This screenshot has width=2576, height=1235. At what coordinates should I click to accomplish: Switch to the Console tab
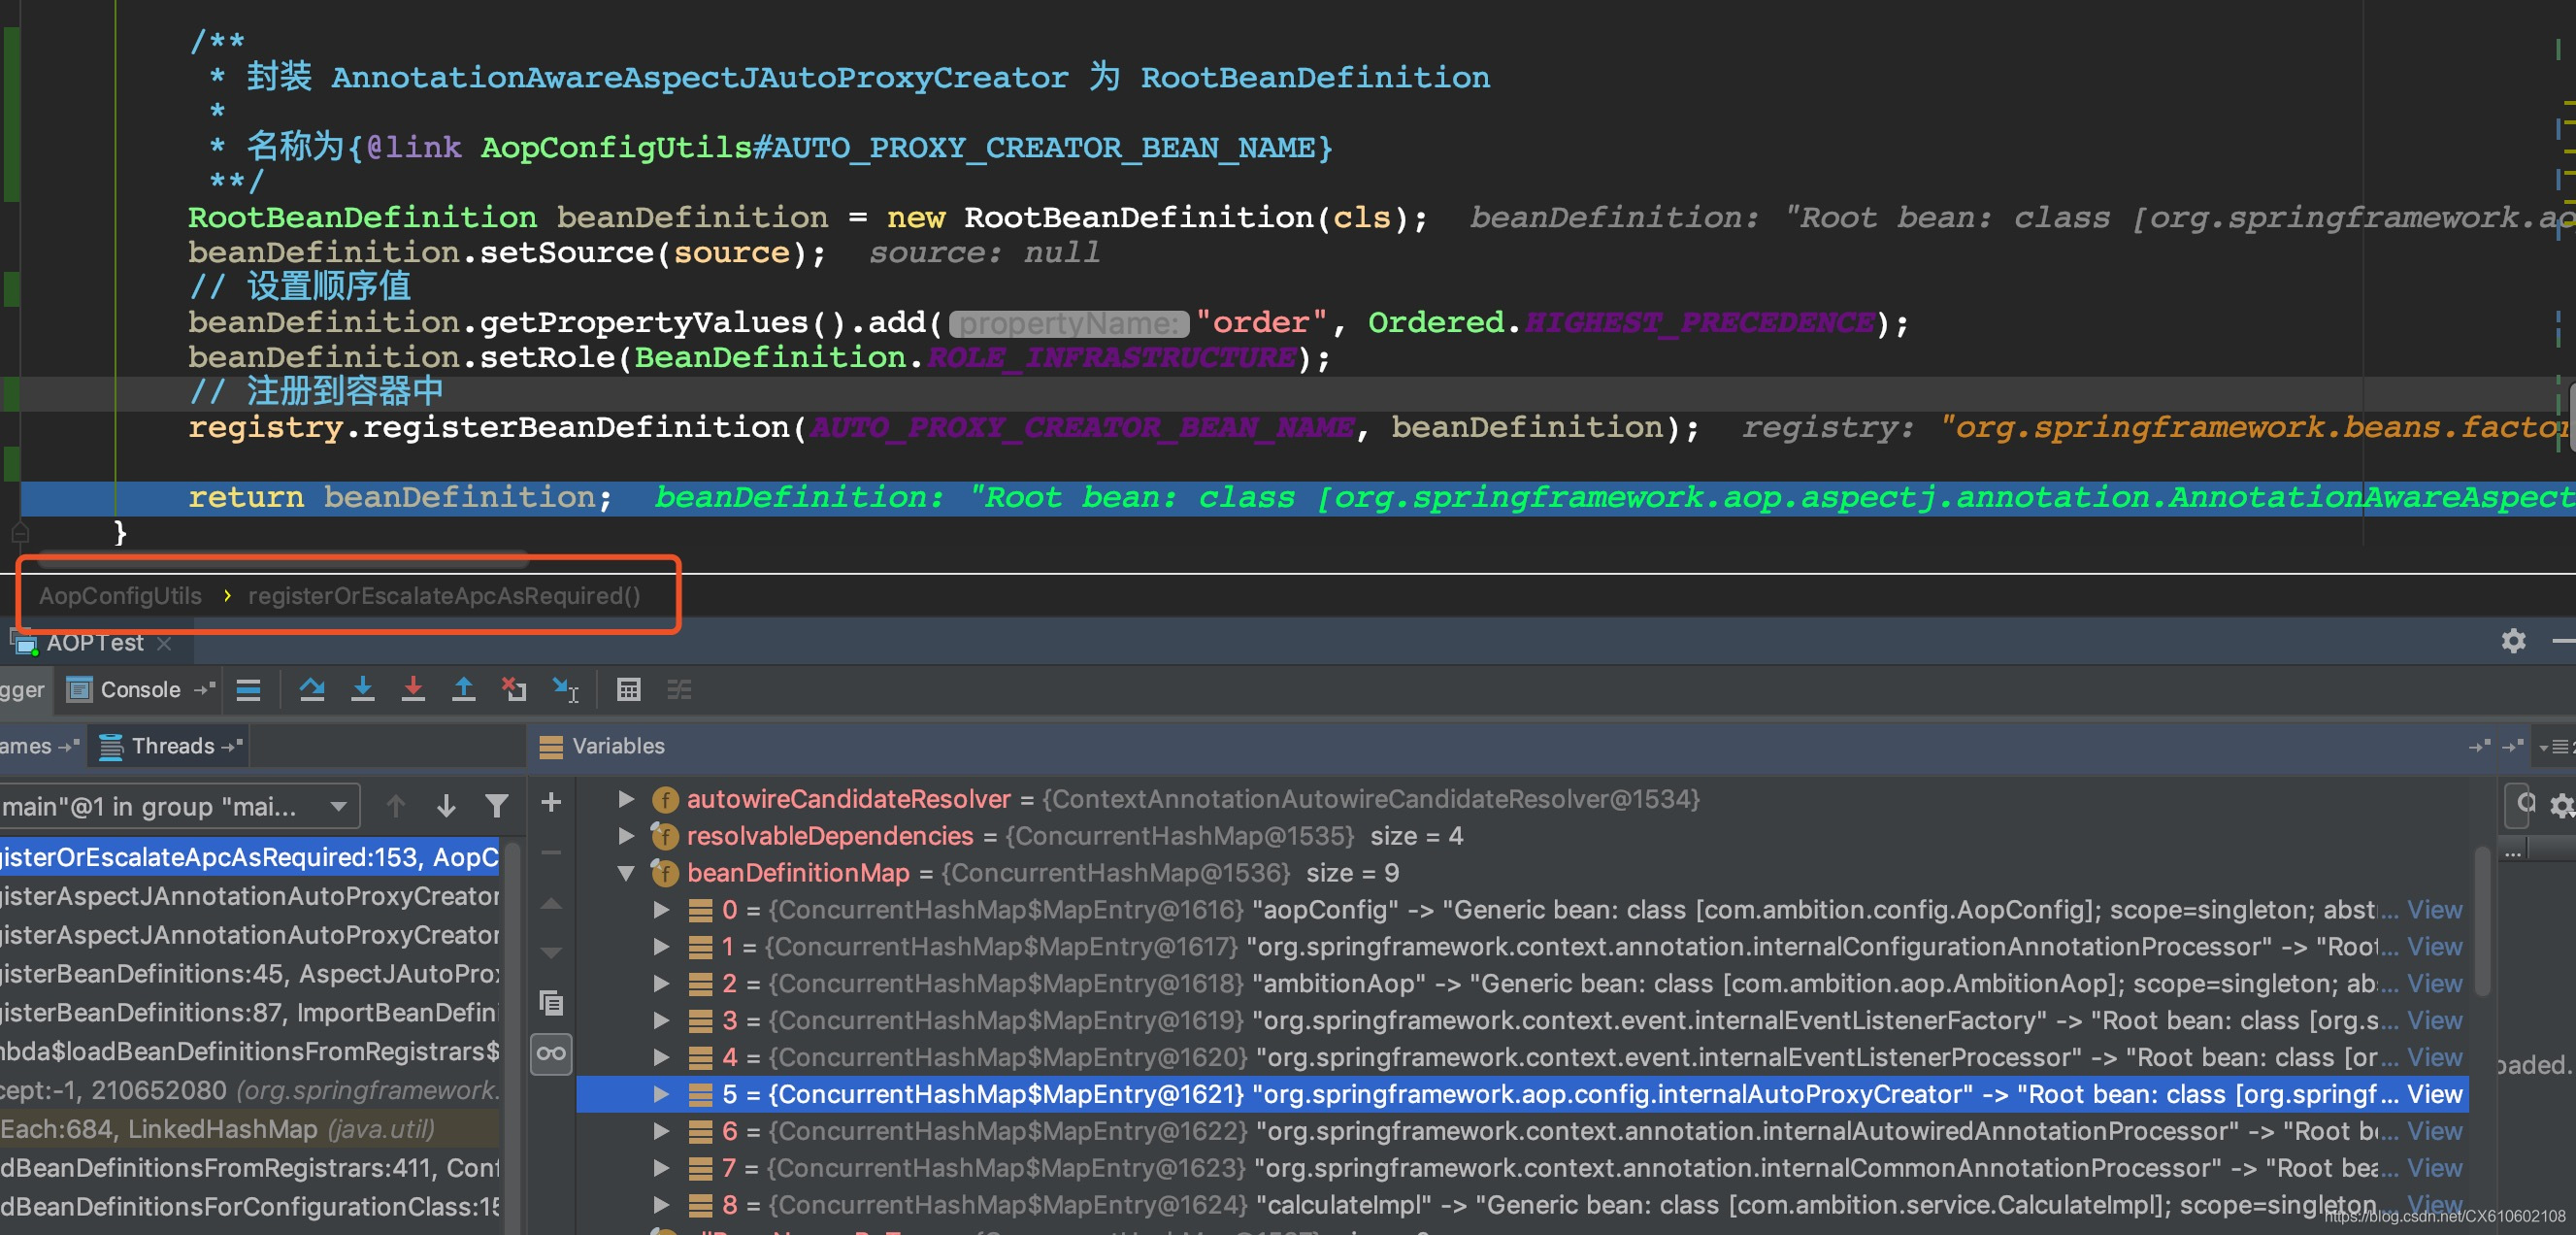point(140,690)
